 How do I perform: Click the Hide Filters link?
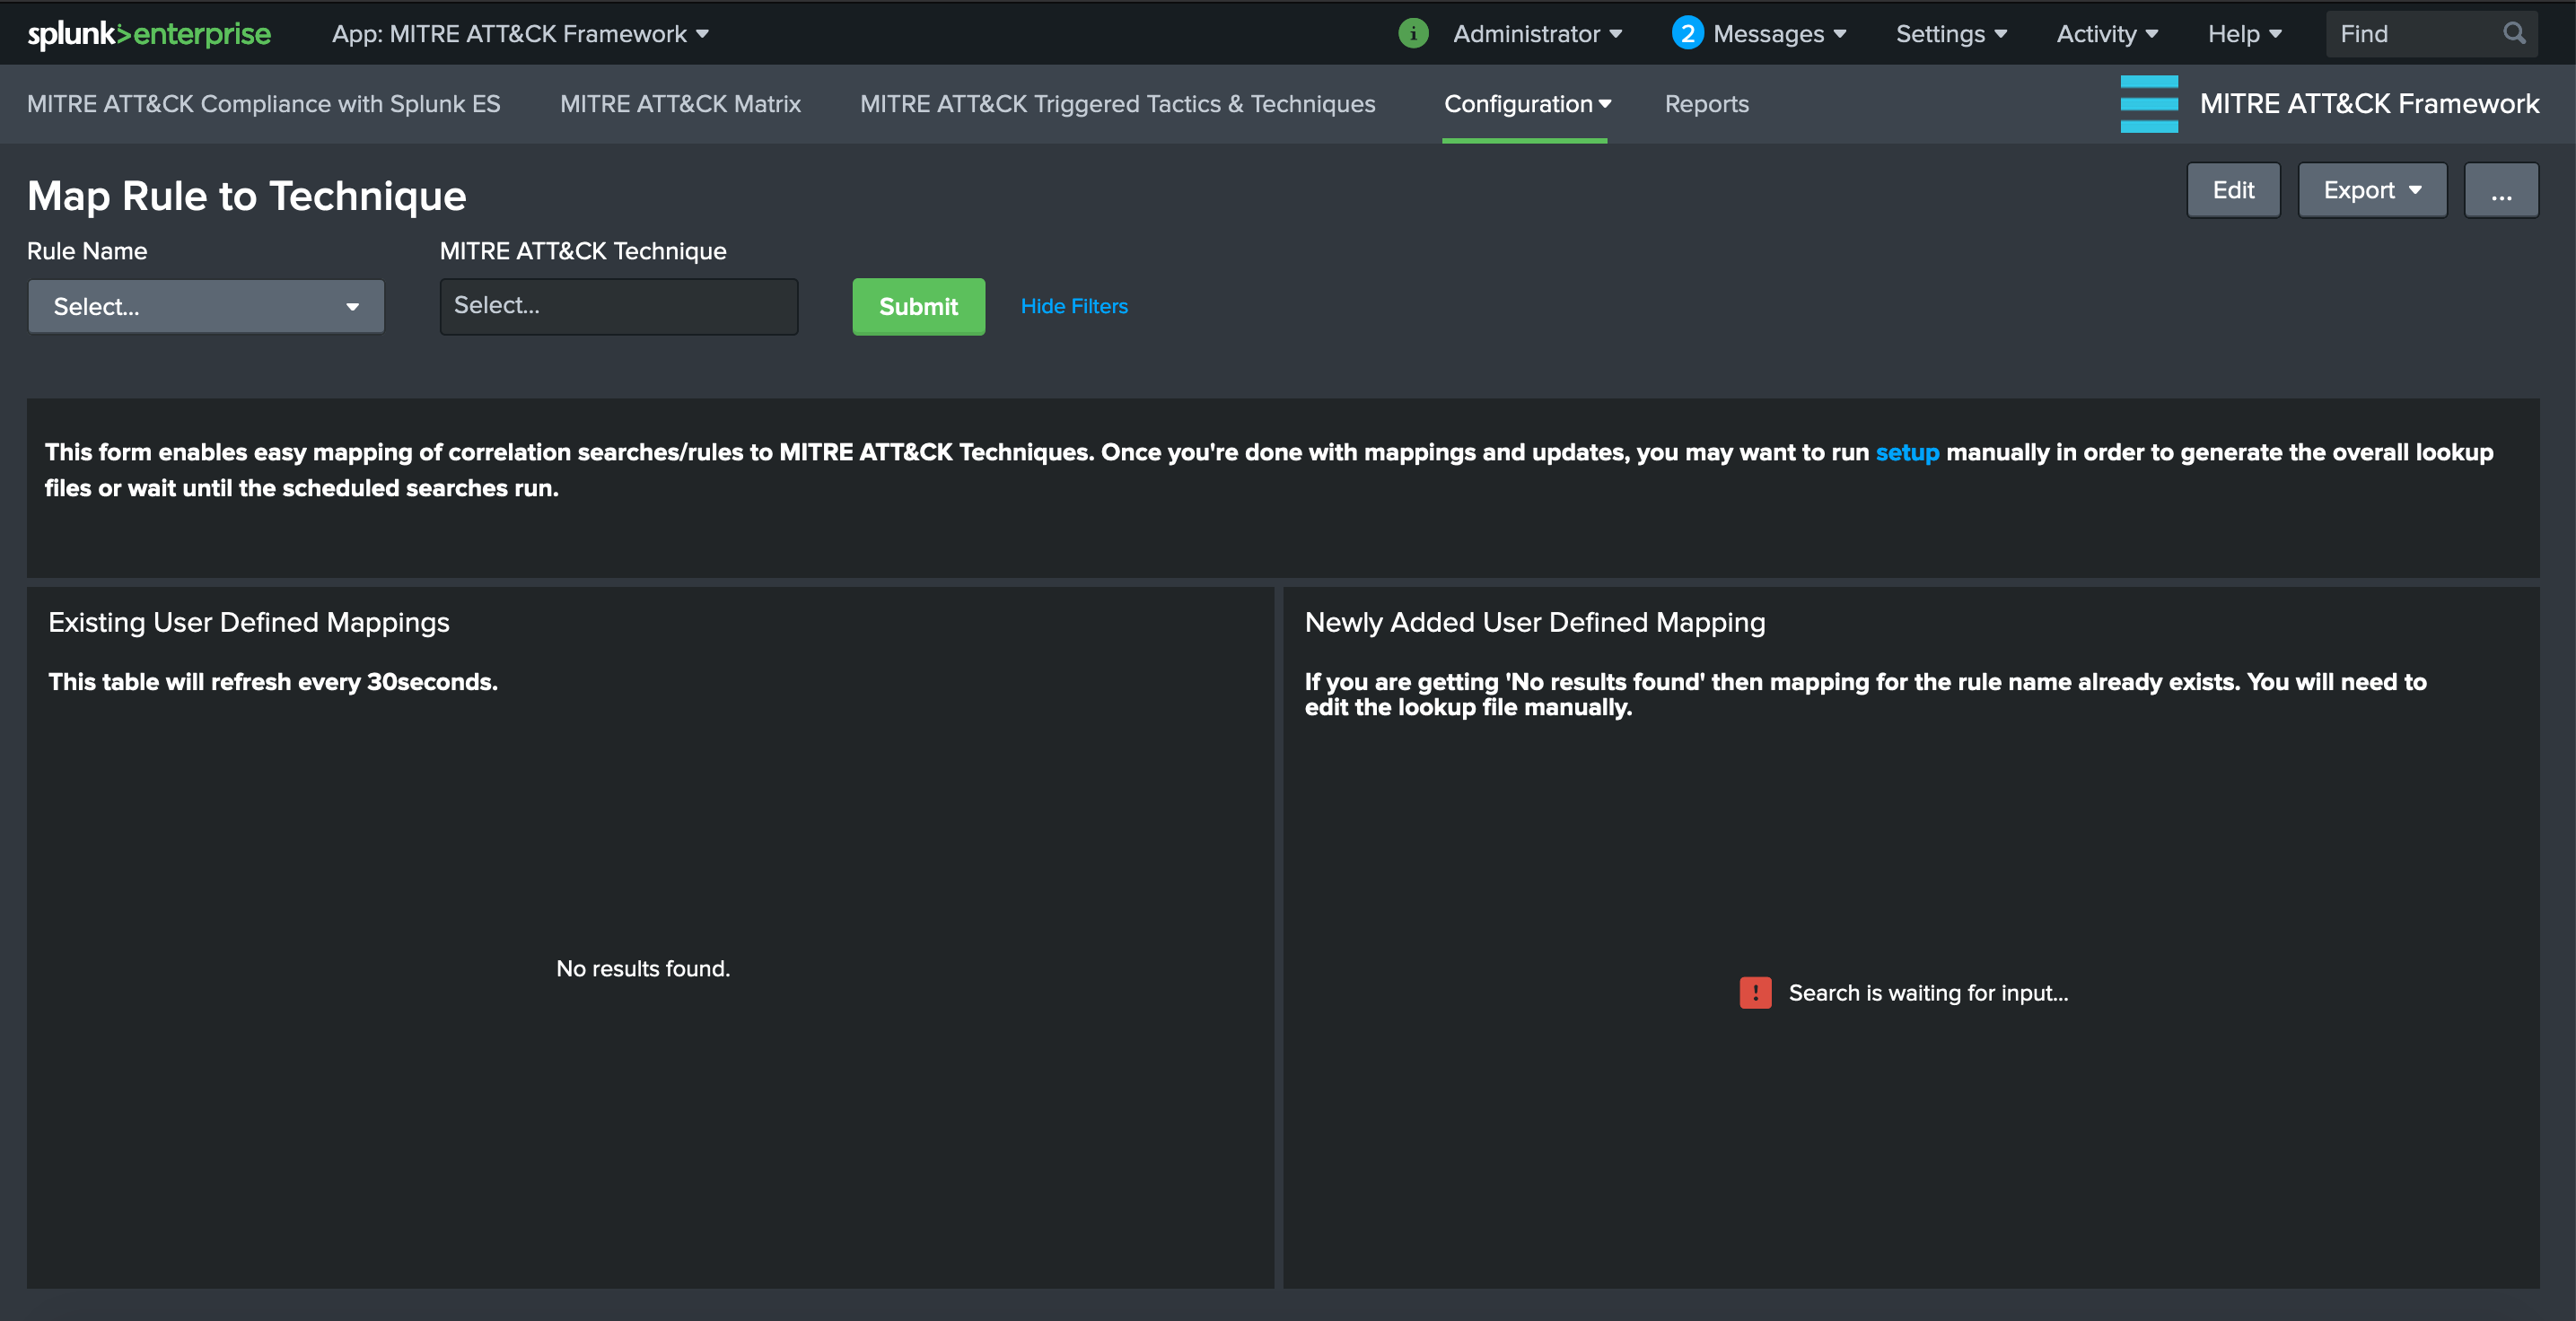point(1073,307)
